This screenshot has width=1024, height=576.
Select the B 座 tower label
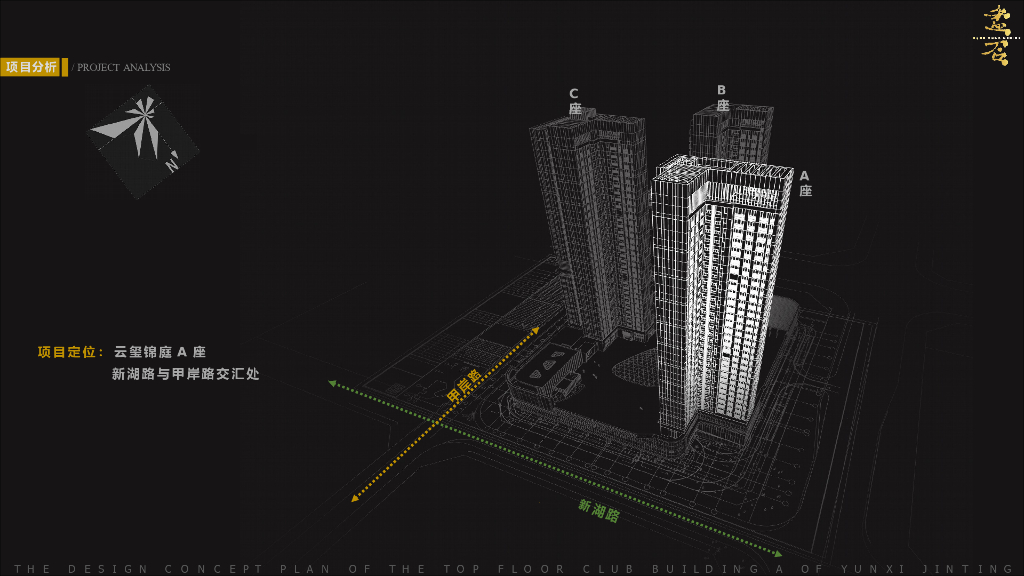point(722,98)
